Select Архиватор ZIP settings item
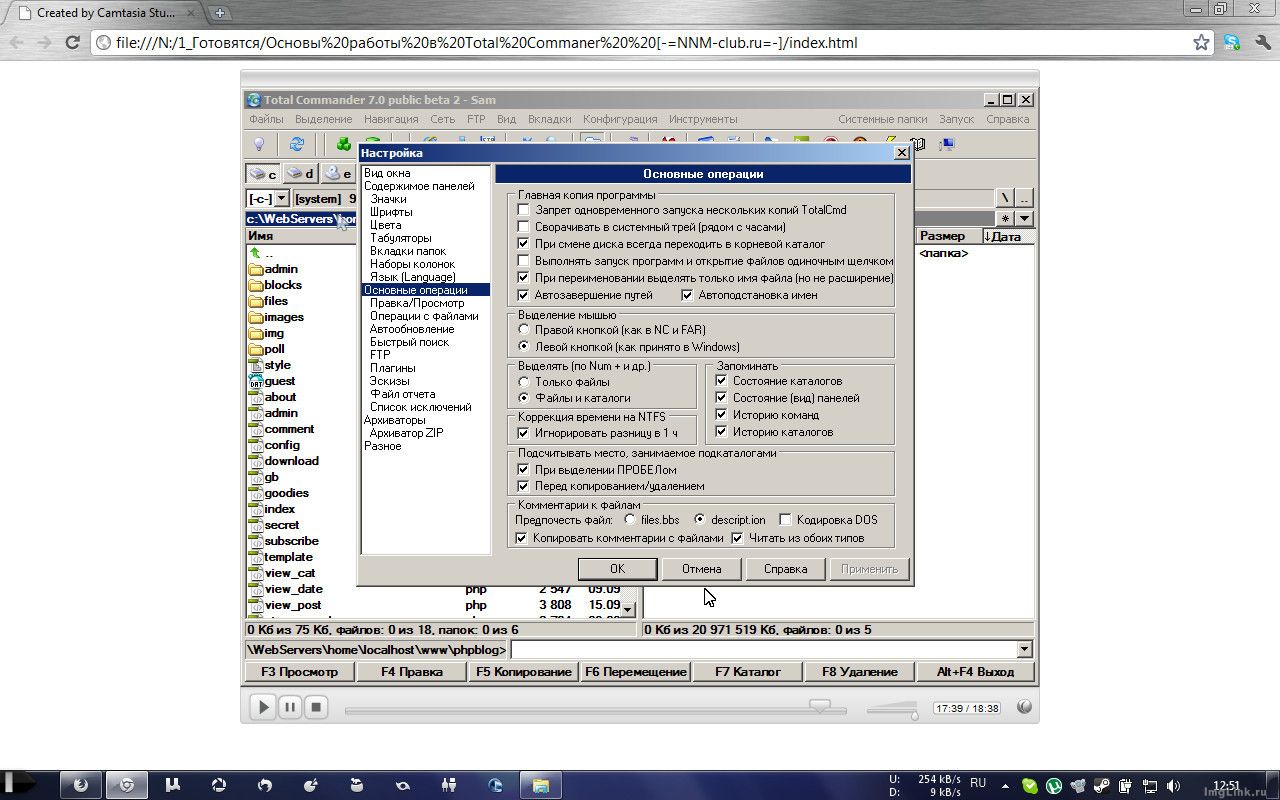Viewport: 1280px width, 800px height. pyautogui.click(x=406, y=433)
